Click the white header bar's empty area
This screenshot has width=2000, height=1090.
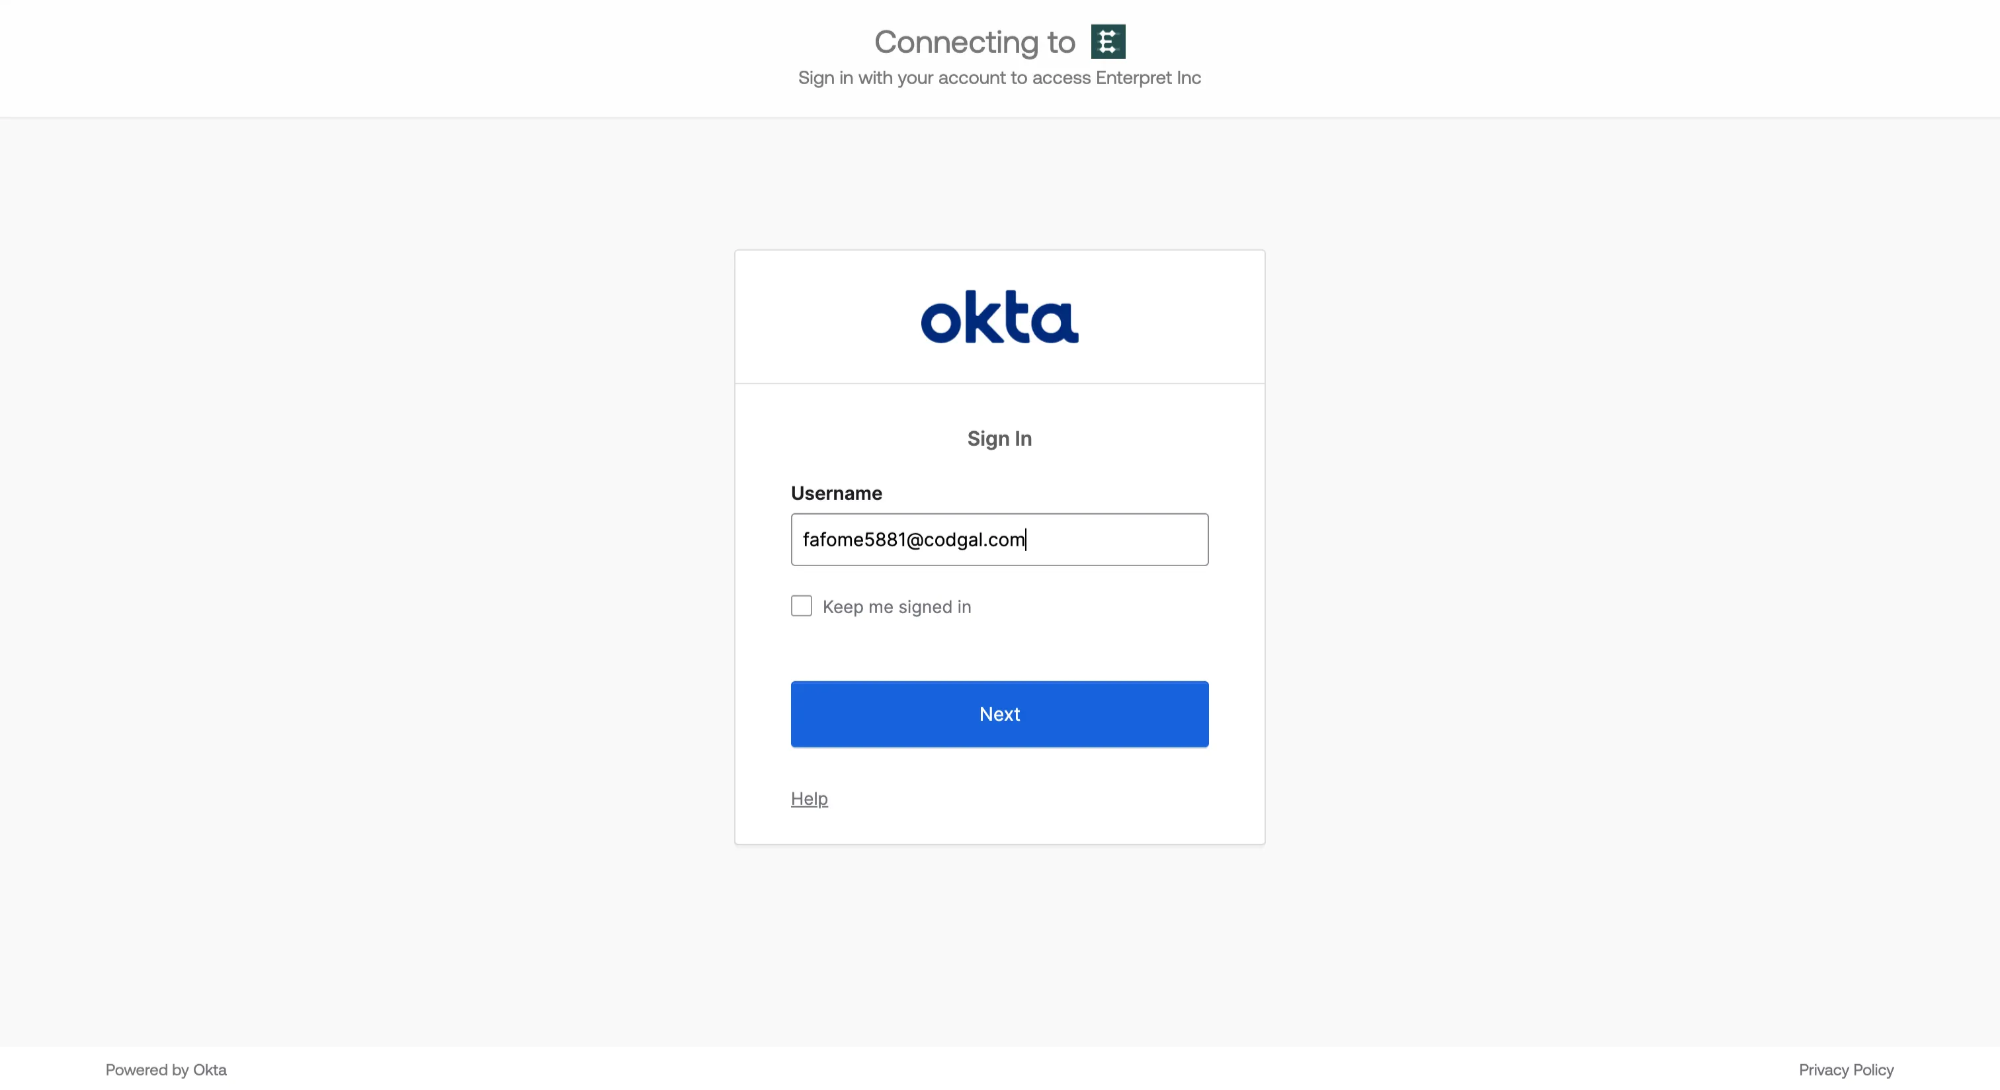(x=400, y=58)
